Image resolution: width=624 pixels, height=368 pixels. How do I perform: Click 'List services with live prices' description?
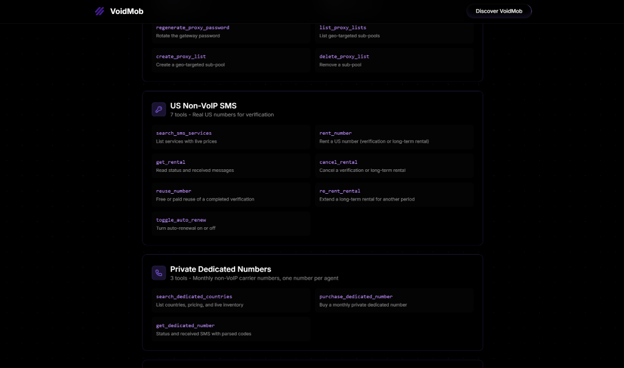pyautogui.click(x=186, y=142)
